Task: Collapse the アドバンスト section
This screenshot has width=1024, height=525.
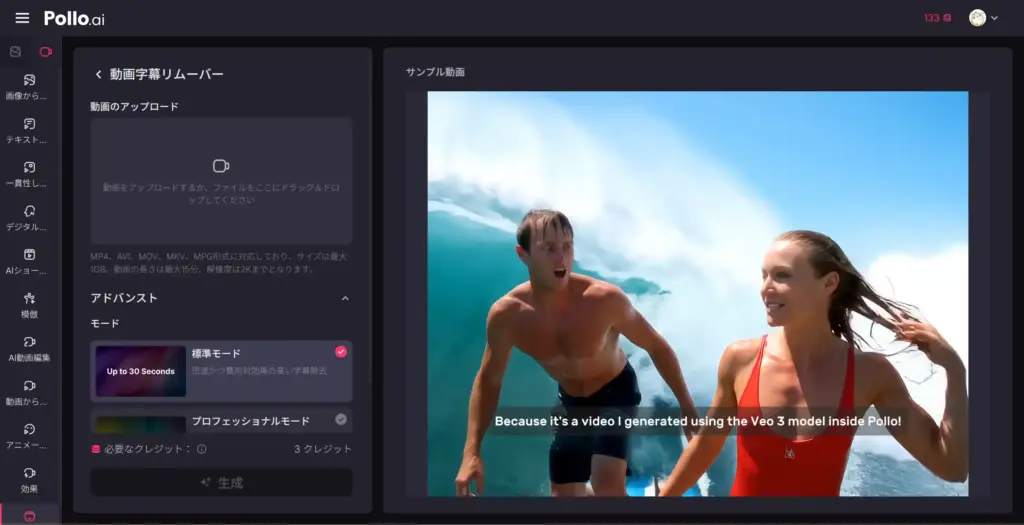Action: pyautogui.click(x=345, y=298)
